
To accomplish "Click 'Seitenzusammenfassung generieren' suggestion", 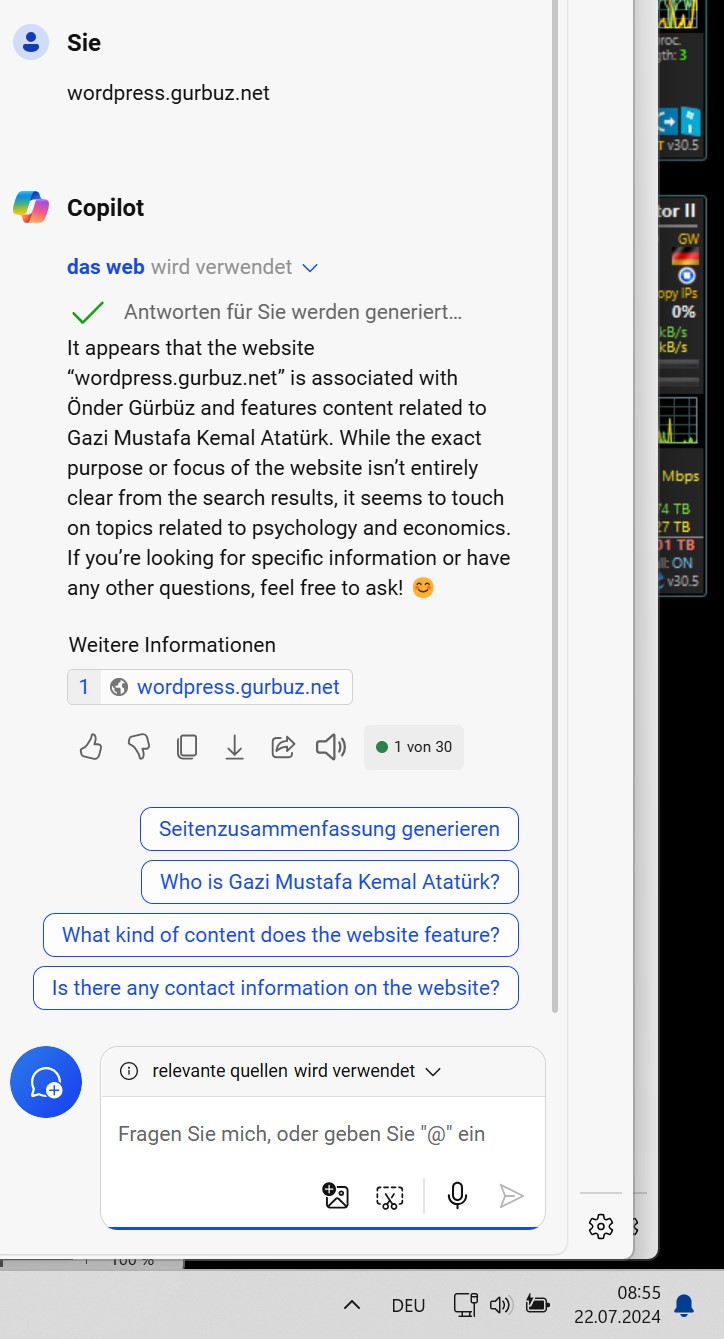I will coord(330,829).
